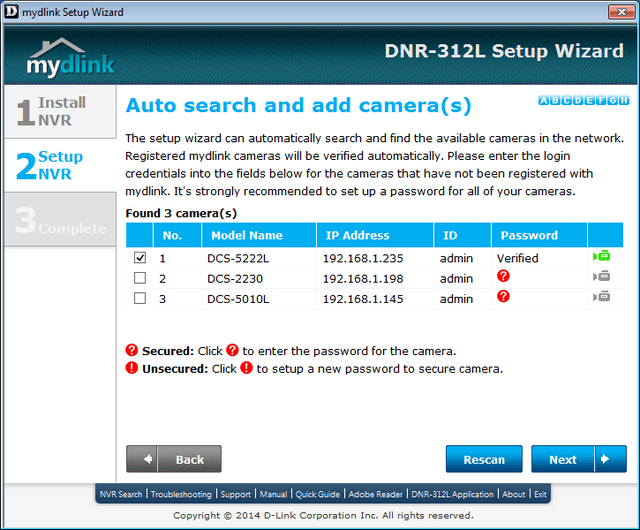The height and width of the screenshot is (530, 640).
Task: Click the No. column header
Action: 177,235
